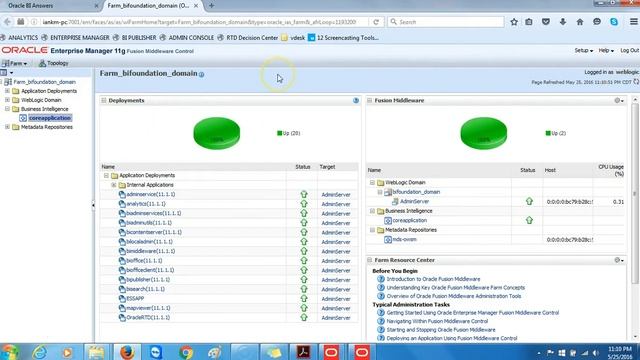Screen dimensions: 640x360
Task: Click the info icon beside Farm_bifoundation_domain title
Action: pyautogui.click(x=202, y=74)
